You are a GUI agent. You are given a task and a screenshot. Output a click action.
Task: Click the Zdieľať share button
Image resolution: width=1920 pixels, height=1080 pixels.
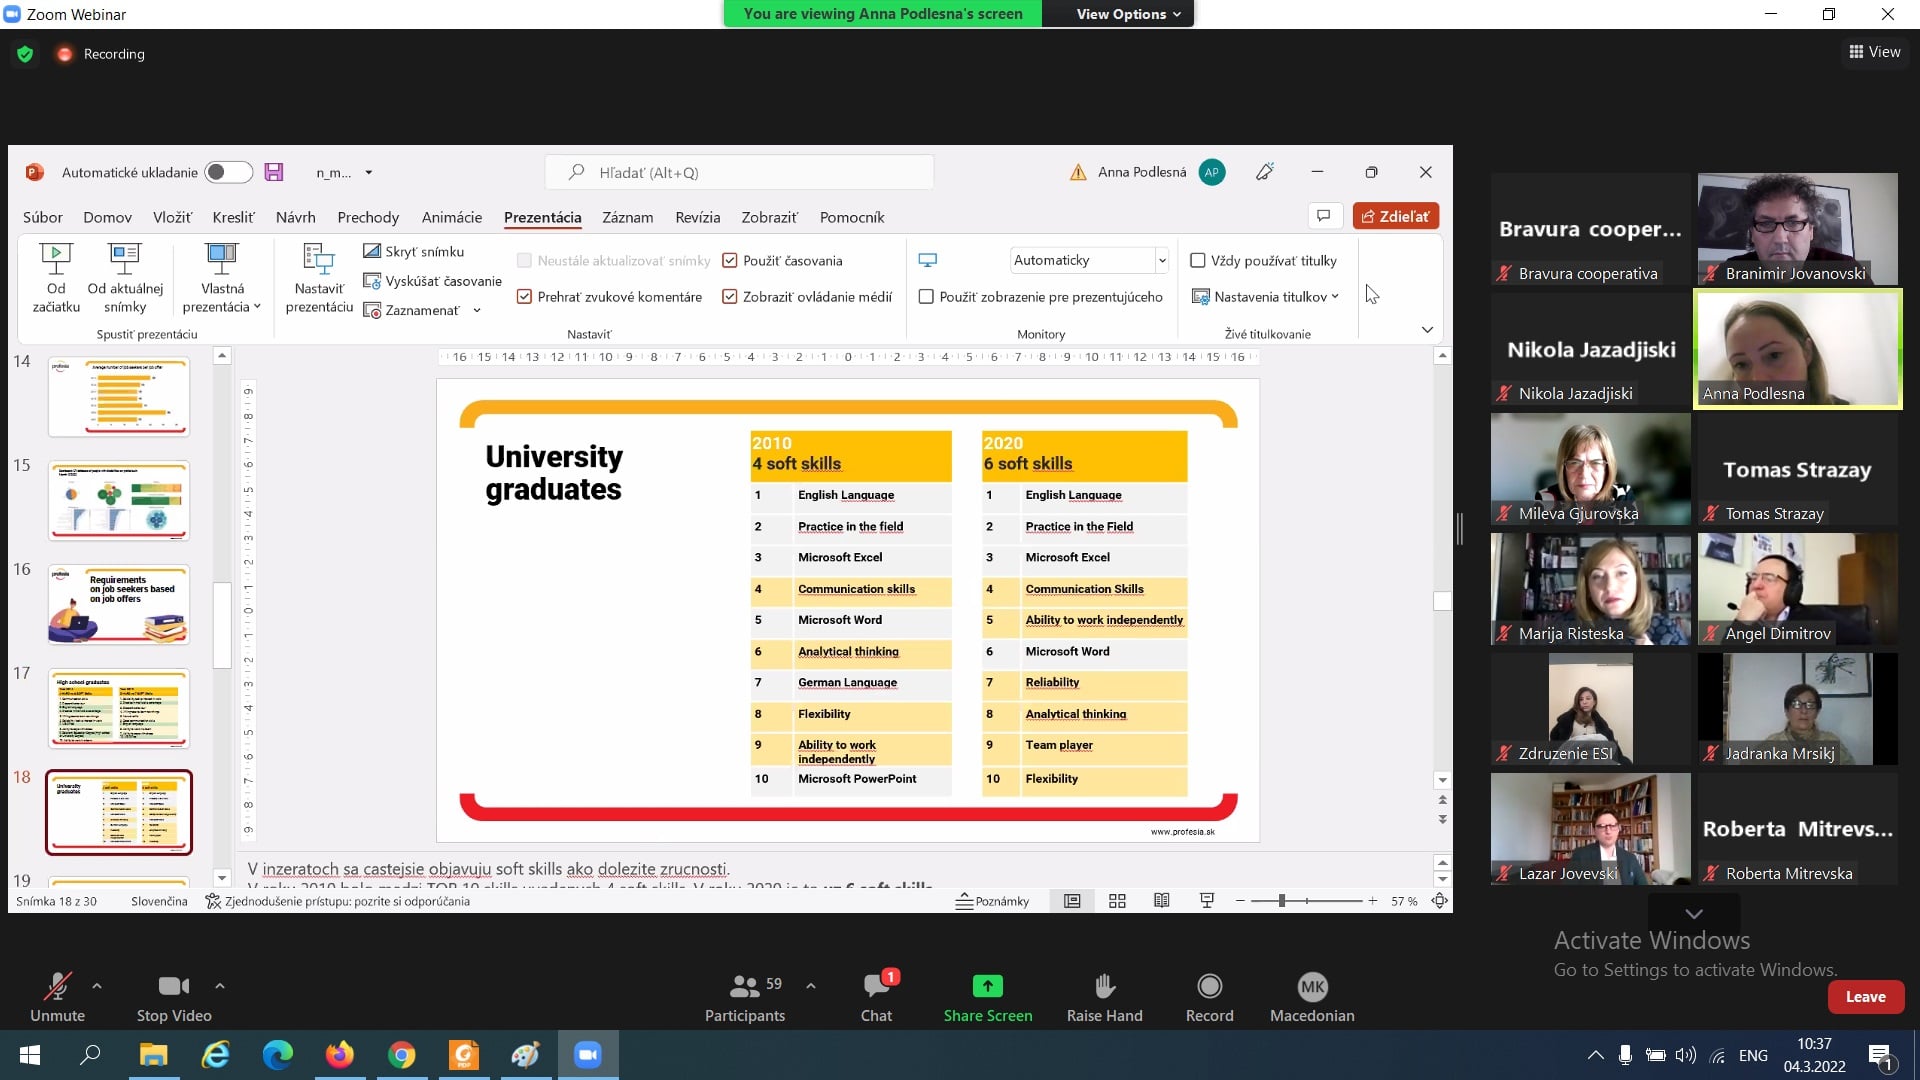(1395, 216)
